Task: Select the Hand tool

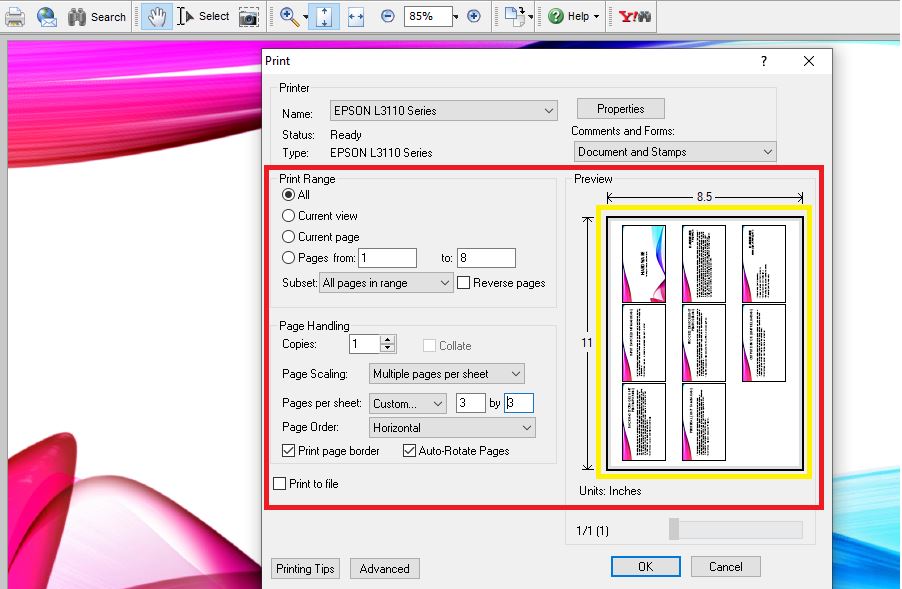Action: [156, 17]
